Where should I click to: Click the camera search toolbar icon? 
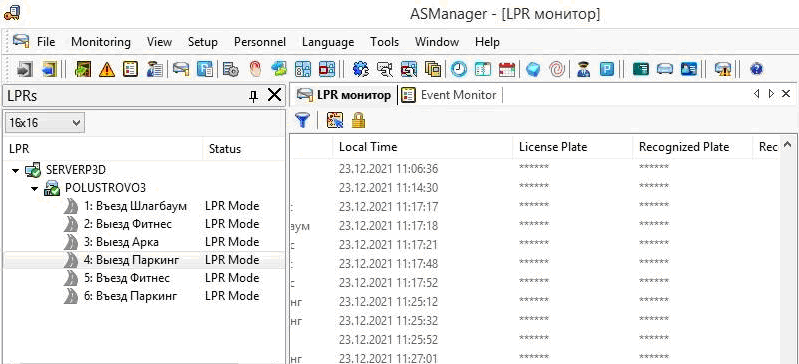click(385, 69)
